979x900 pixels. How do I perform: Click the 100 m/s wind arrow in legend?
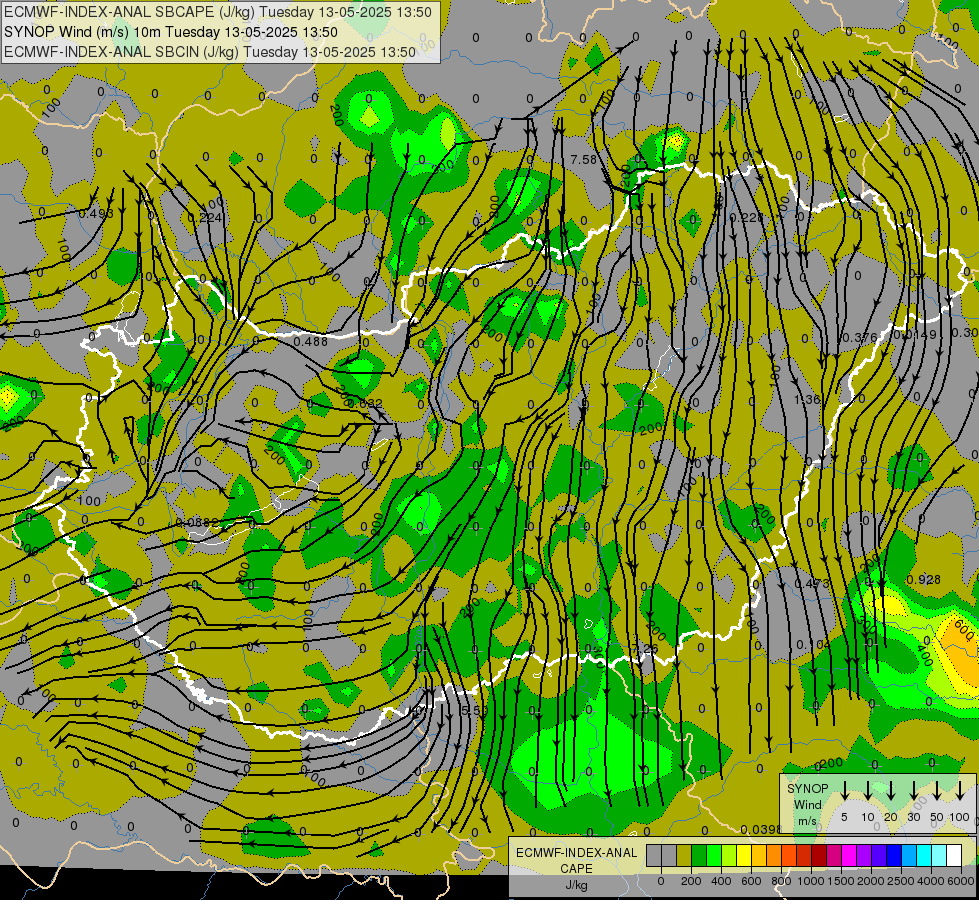point(960,791)
